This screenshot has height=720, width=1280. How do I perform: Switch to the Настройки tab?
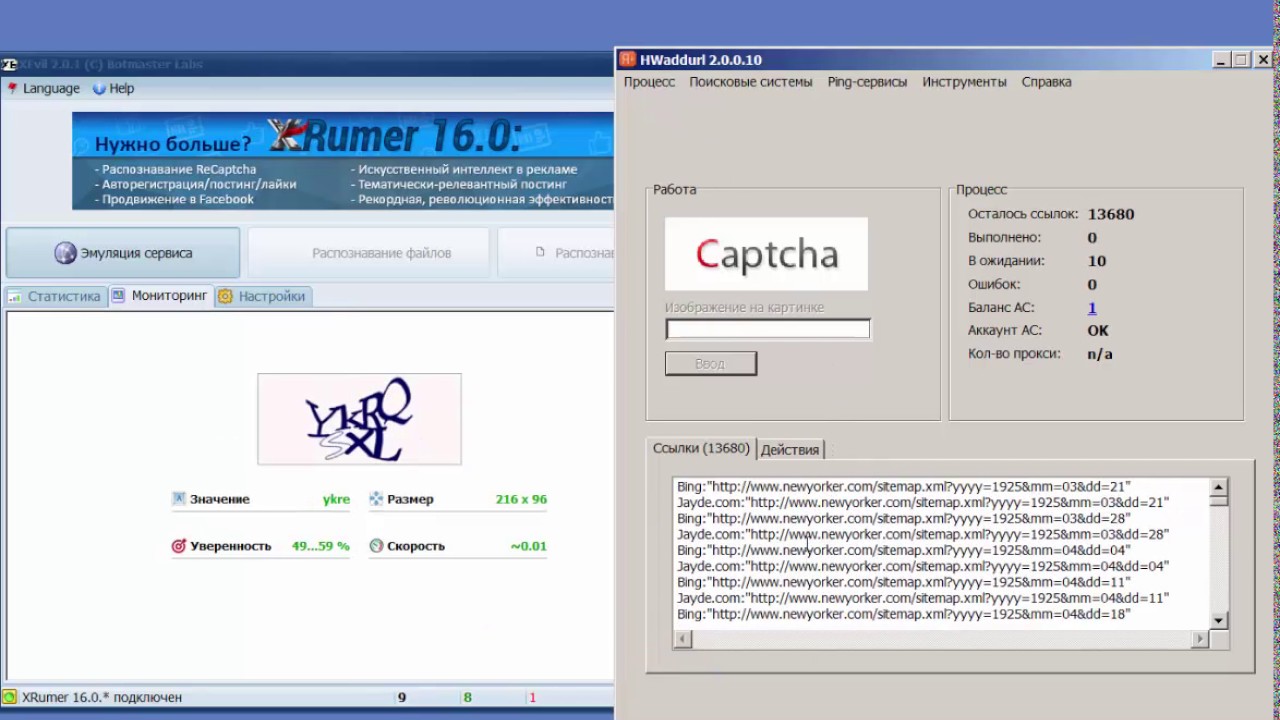click(x=263, y=296)
